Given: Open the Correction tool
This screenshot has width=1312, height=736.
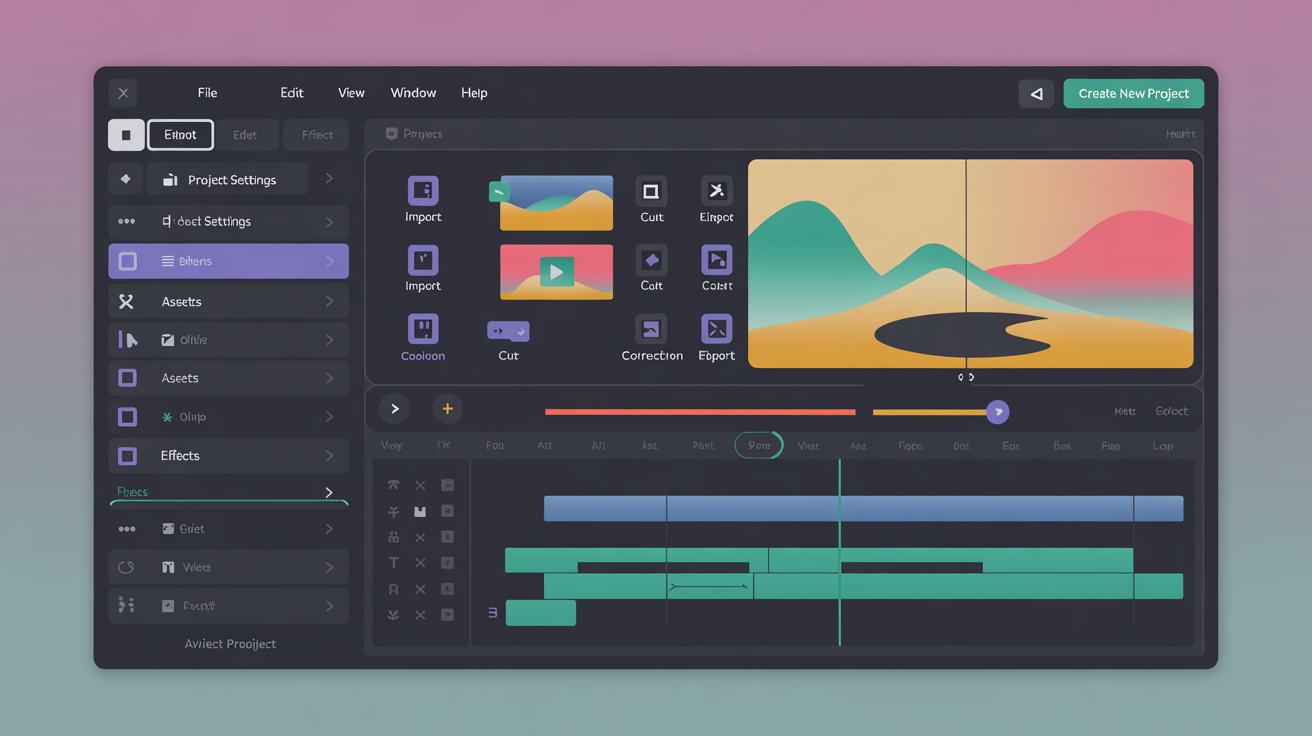Looking at the screenshot, I should 651,329.
